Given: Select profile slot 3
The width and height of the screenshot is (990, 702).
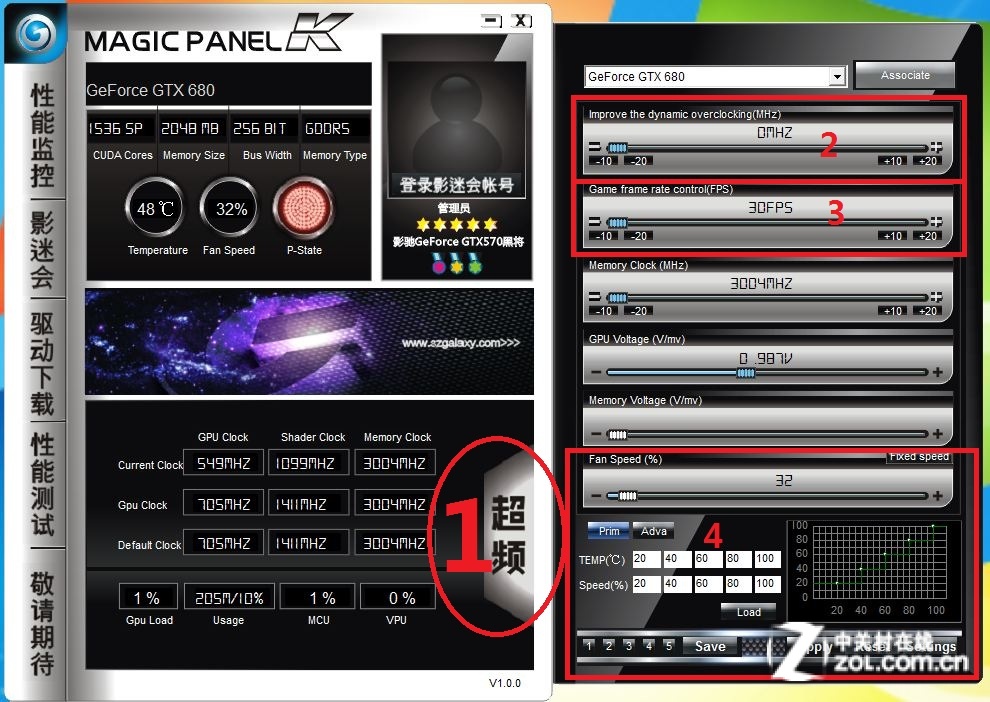Looking at the screenshot, I should (x=629, y=646).
